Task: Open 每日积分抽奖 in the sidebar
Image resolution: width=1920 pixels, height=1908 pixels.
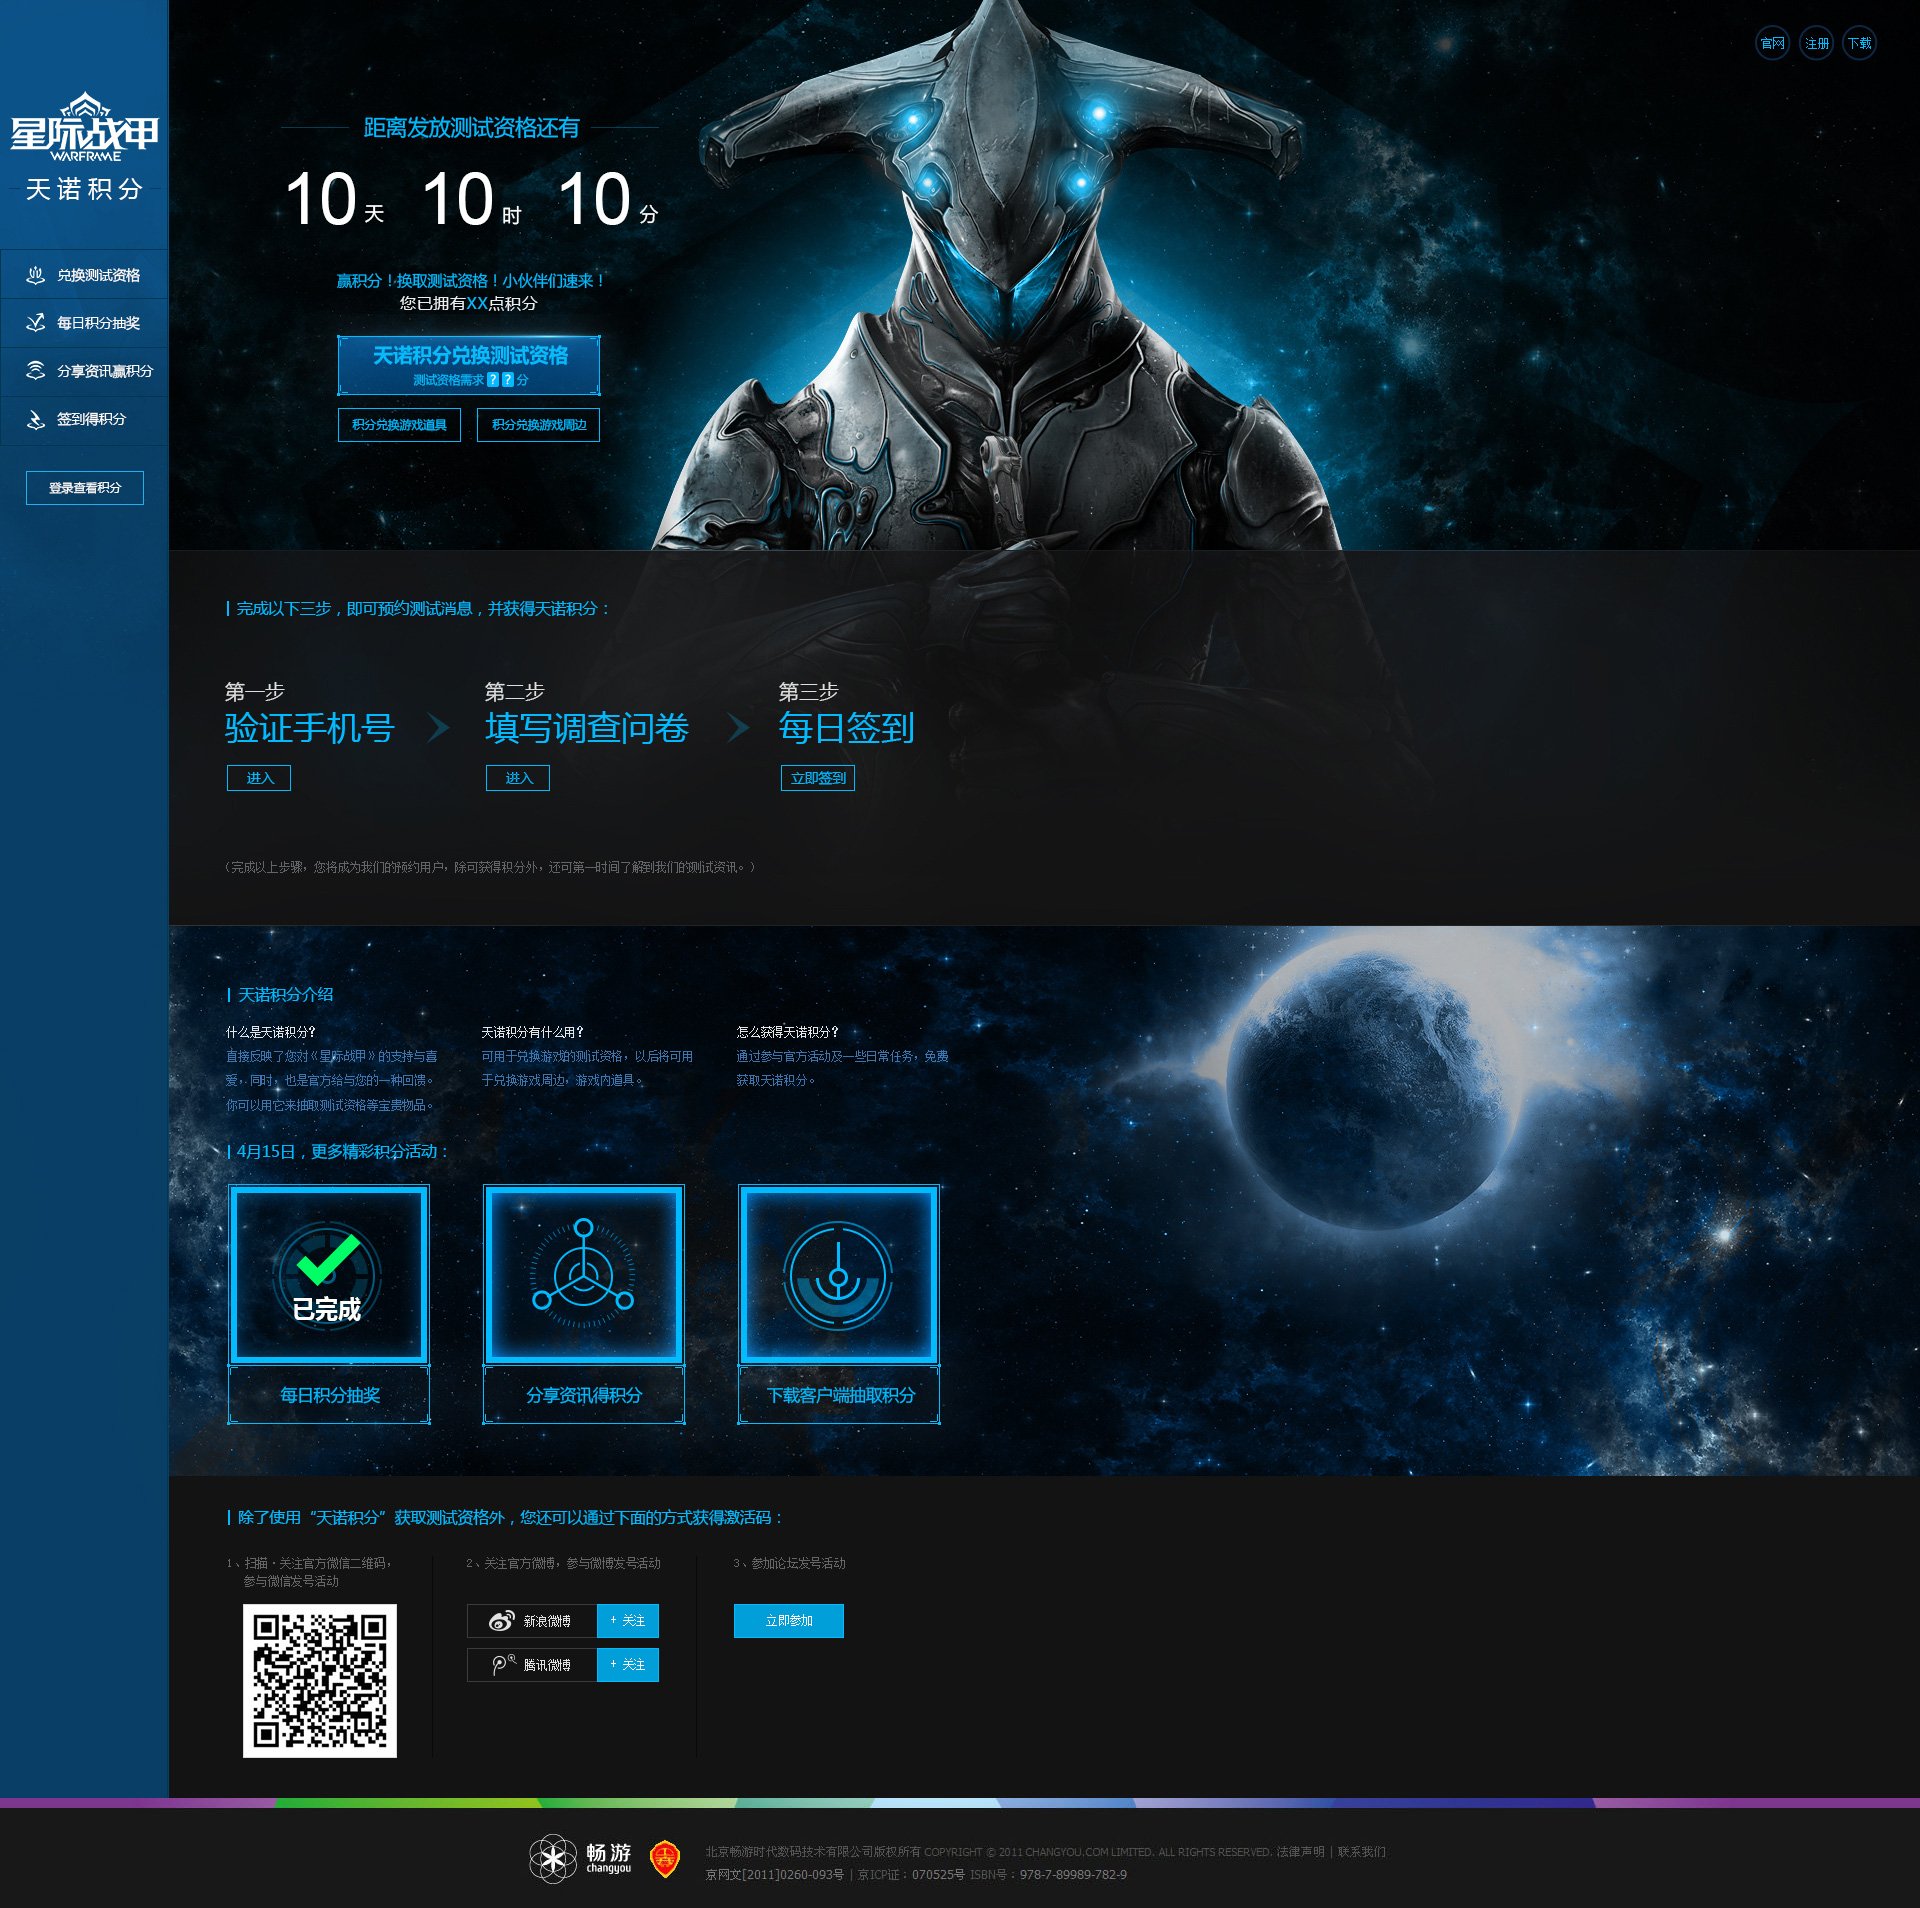Action: point(84,323)
